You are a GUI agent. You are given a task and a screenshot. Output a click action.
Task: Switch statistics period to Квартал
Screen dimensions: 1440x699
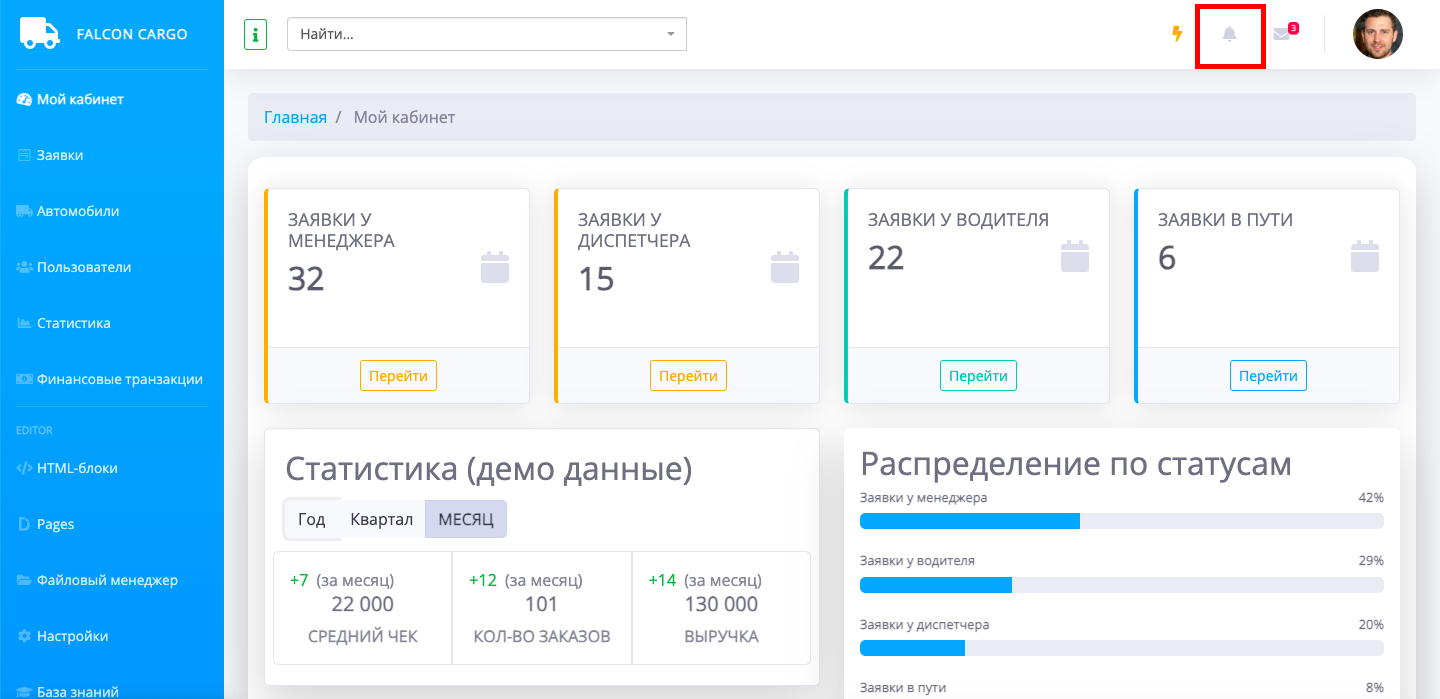coord(381,520)
